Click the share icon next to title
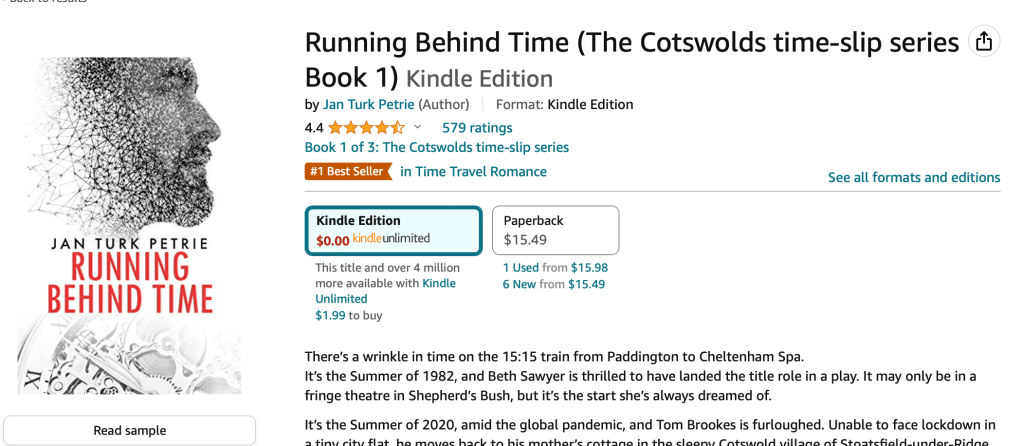The image size is (1022, 446). click(984, 41)
